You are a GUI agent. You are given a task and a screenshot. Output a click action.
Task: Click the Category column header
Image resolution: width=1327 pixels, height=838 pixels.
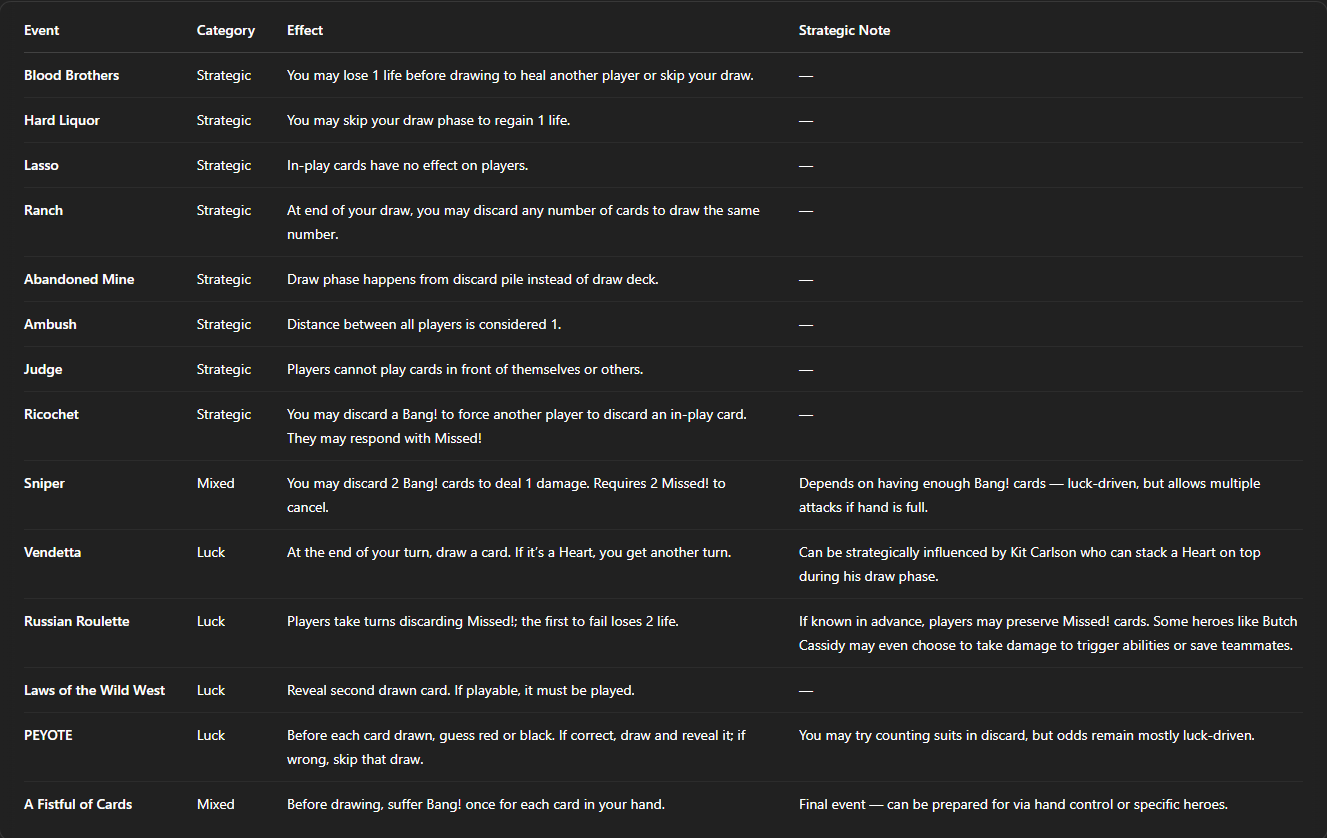[226, 30]
